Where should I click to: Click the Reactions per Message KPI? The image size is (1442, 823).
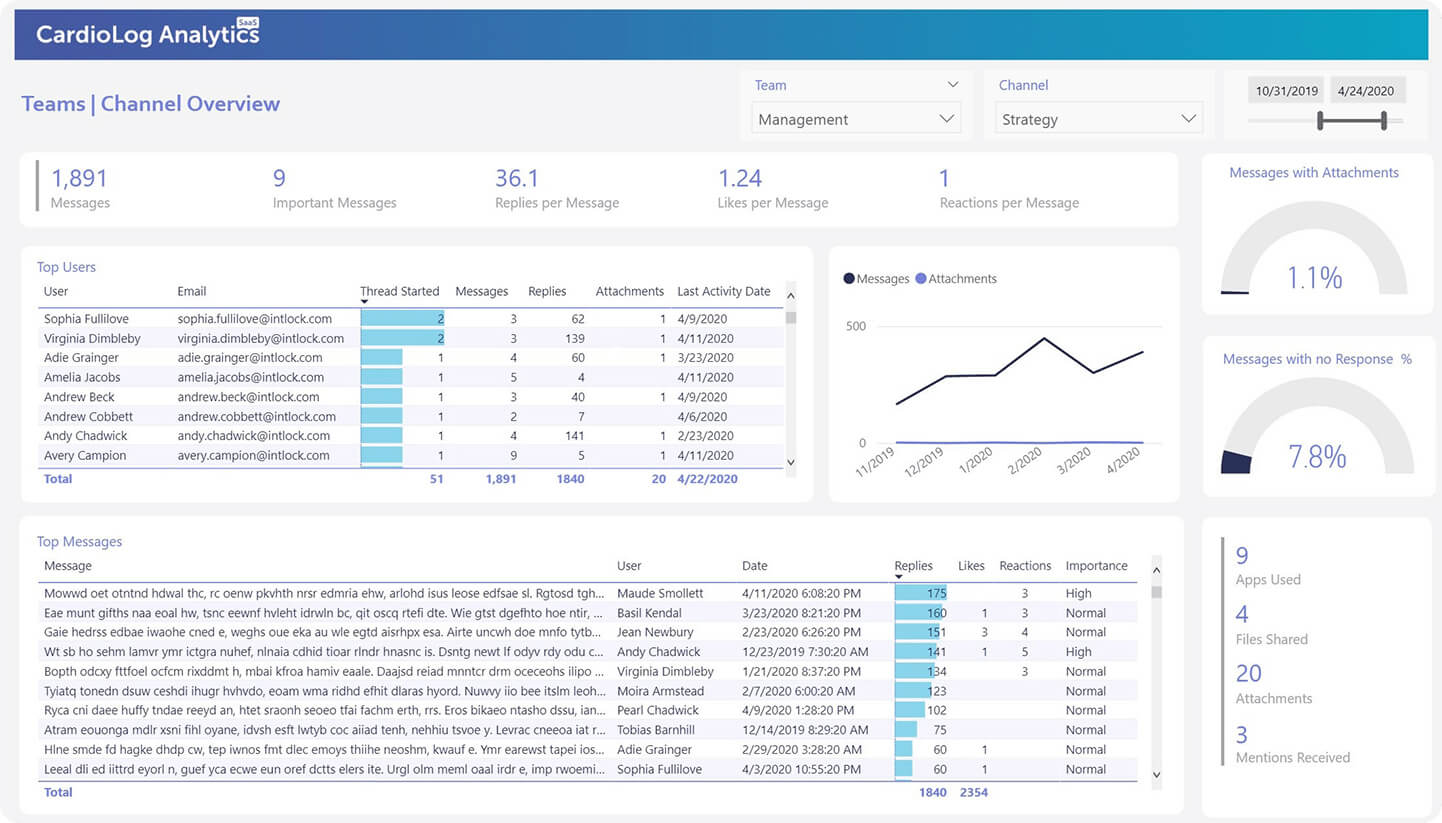[1009, 188]
